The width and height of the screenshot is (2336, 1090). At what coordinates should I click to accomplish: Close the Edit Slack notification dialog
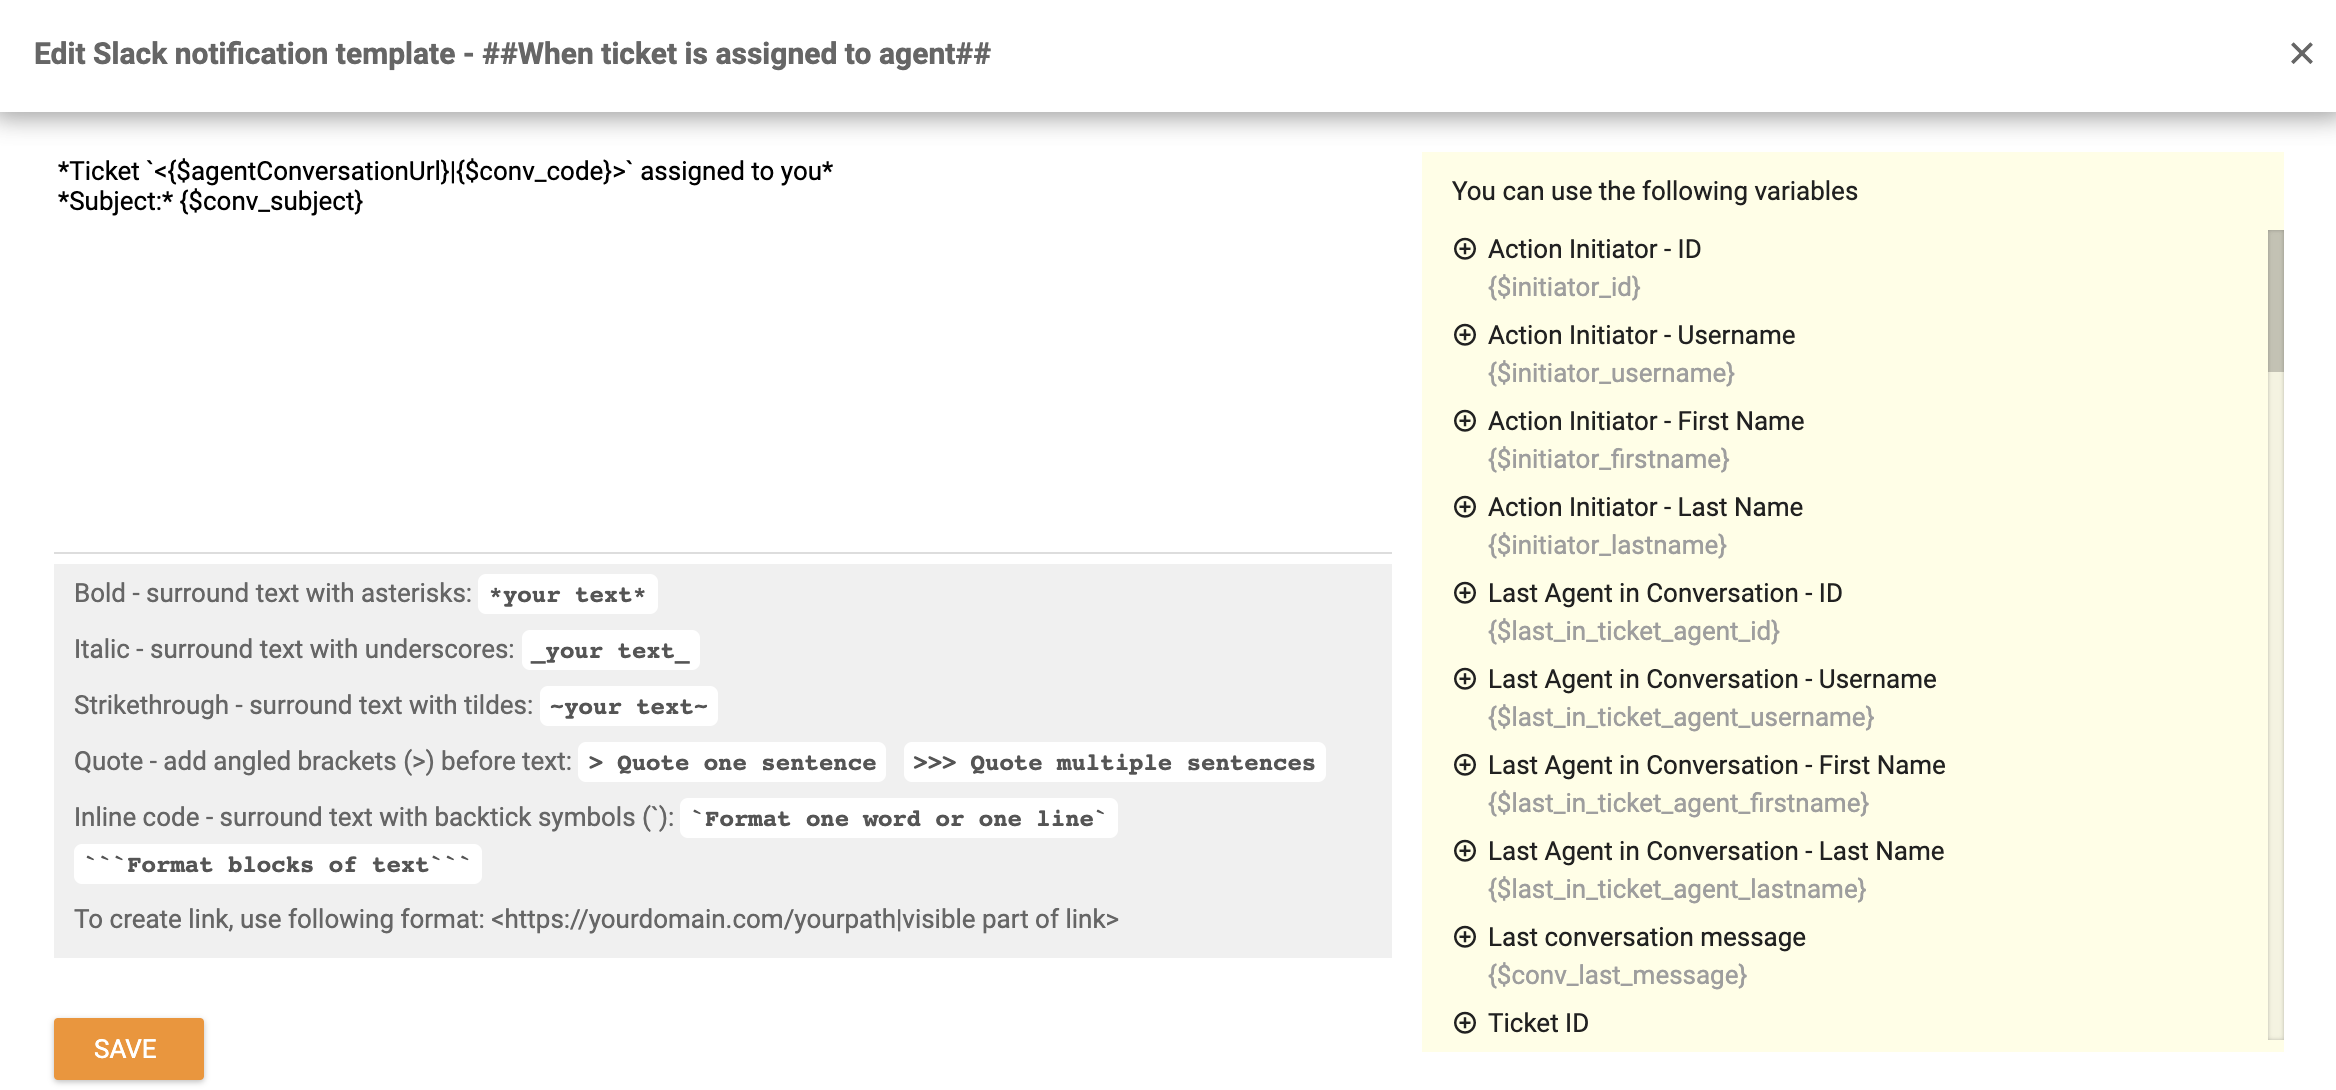point(2302,53)
